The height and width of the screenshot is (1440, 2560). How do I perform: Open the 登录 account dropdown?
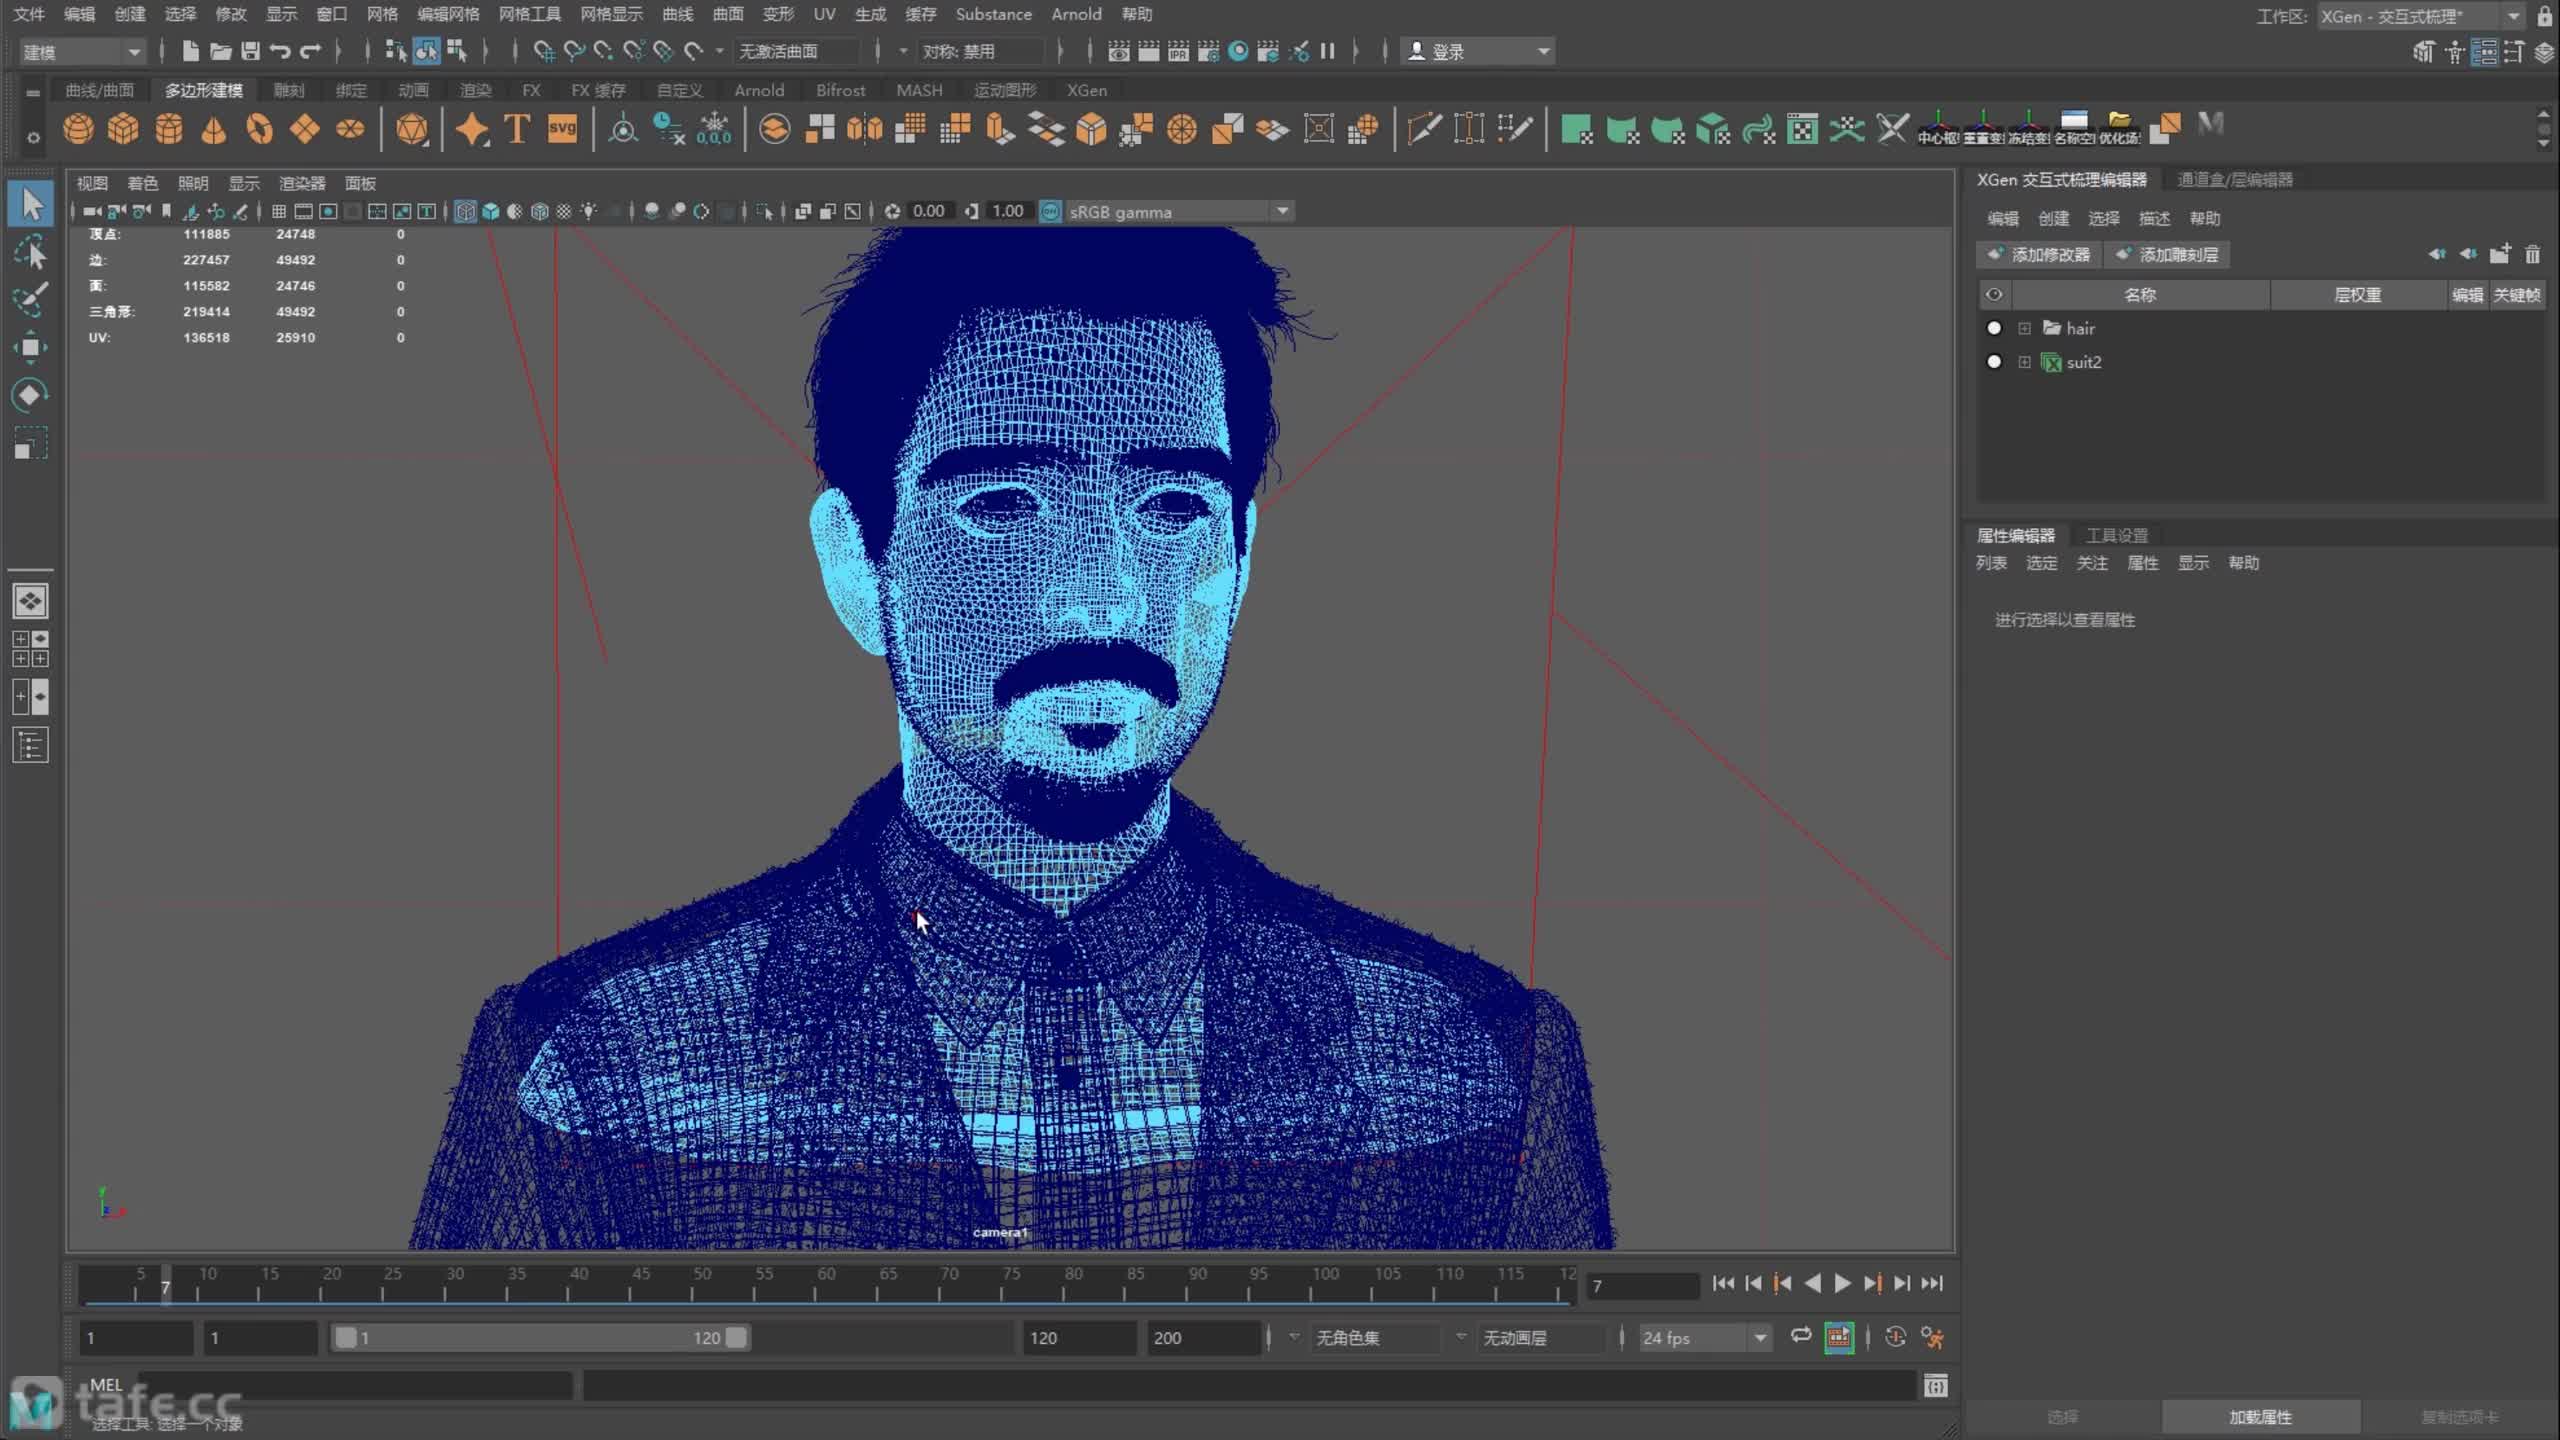coord(1479,52)
